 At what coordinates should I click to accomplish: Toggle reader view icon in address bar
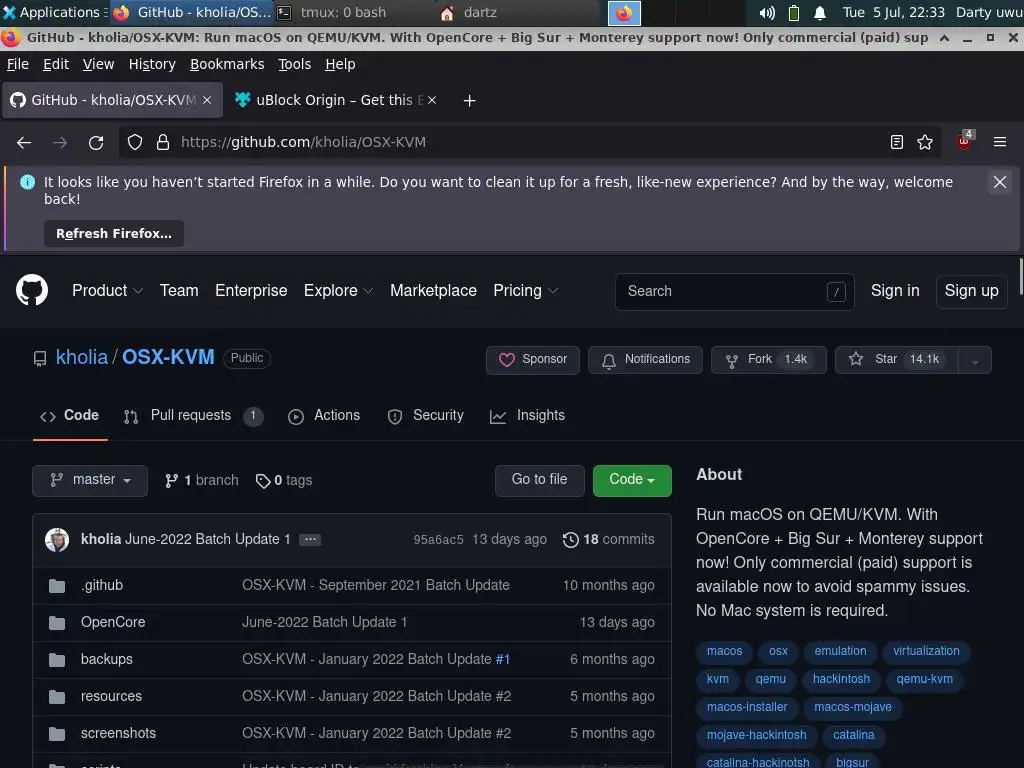[897, 142]
